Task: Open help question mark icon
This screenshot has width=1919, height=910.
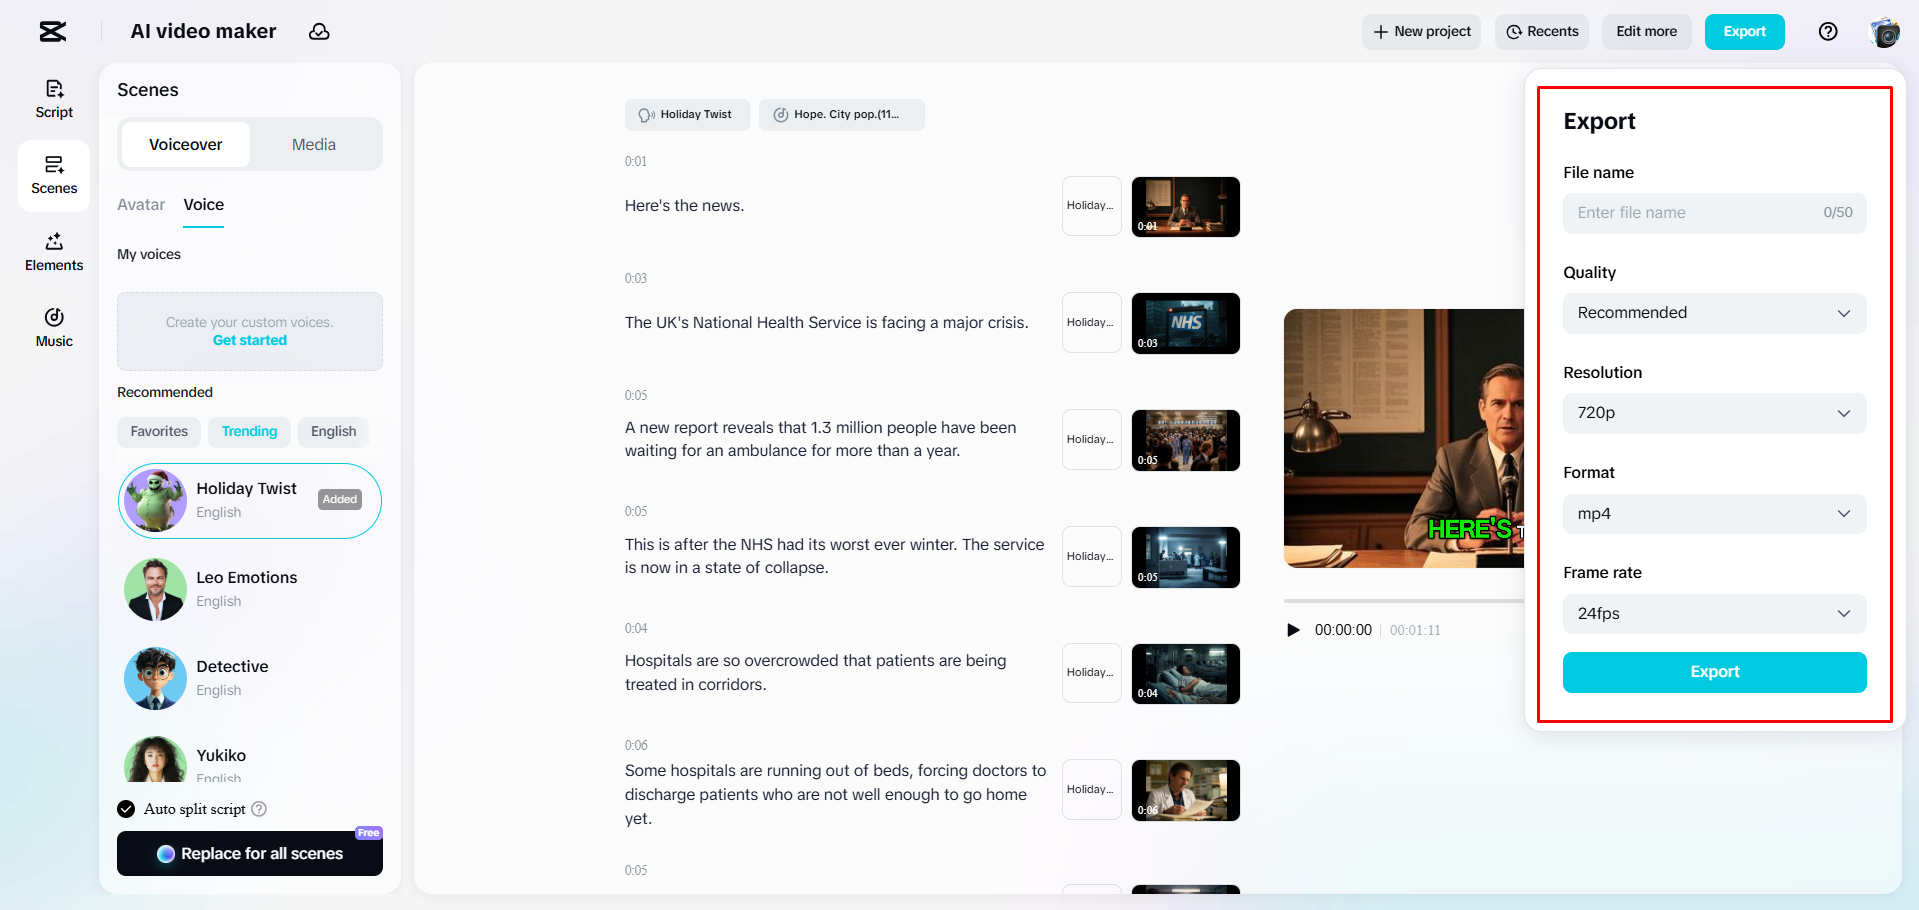Action: pyautogui.click(x=1828, y=32)
